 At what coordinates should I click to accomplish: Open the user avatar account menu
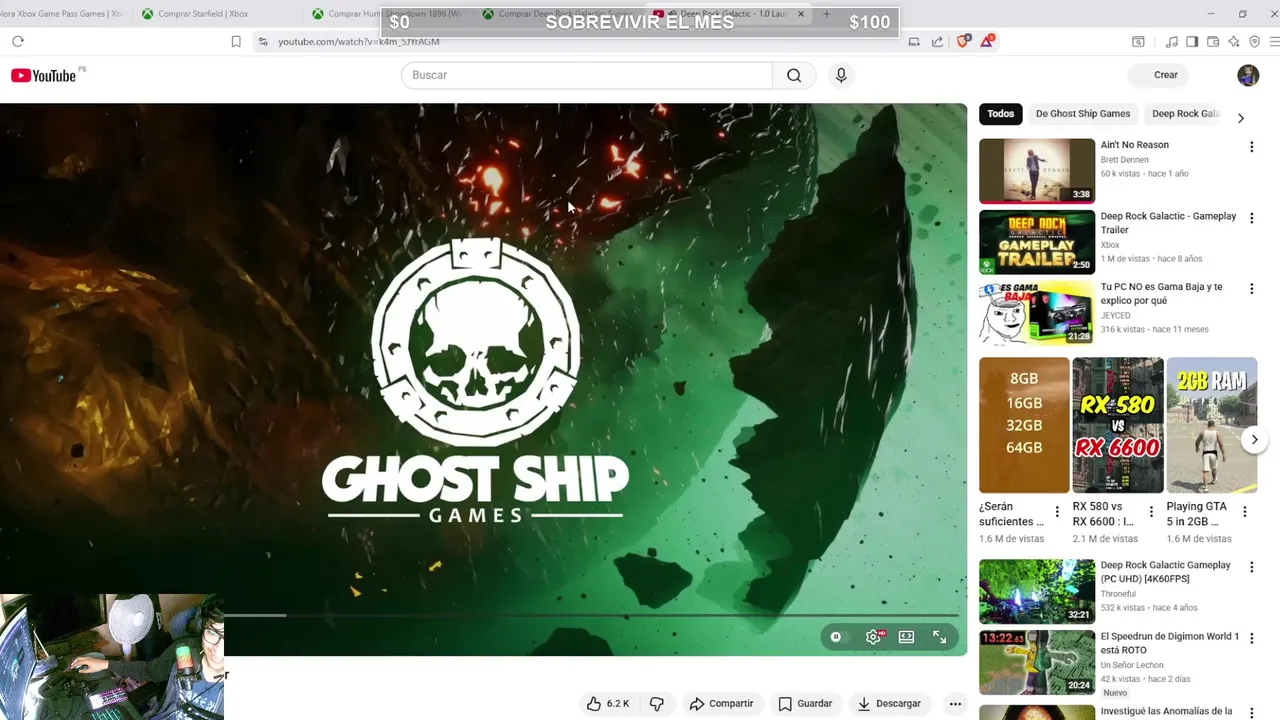pyautogui.click(x=1248, y=75)
